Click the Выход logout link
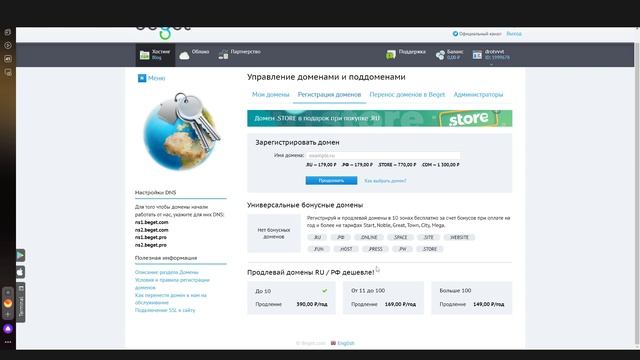The width and height of the screenshot is (640, 360). pyautogui.click(x=514, y=34)
